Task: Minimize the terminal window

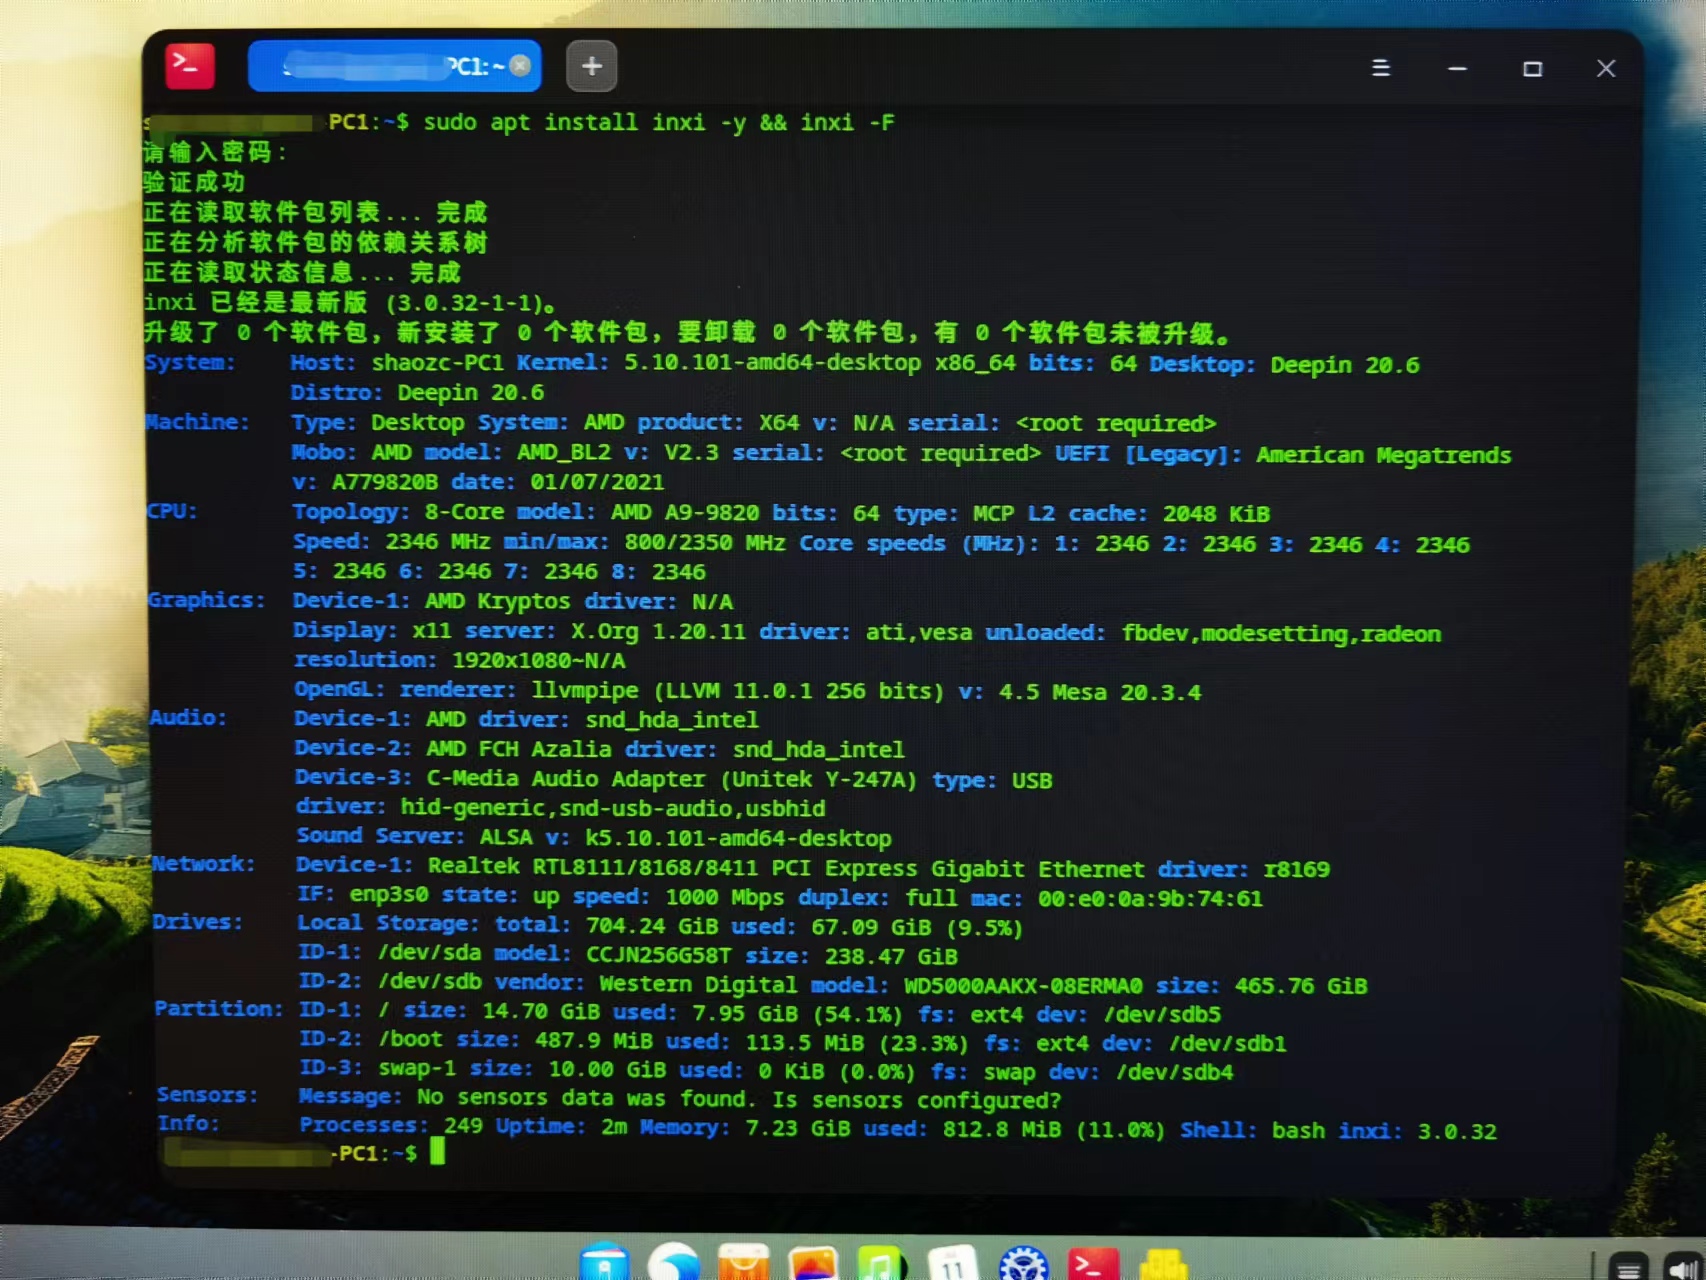Action: (x=1457, y=68)
